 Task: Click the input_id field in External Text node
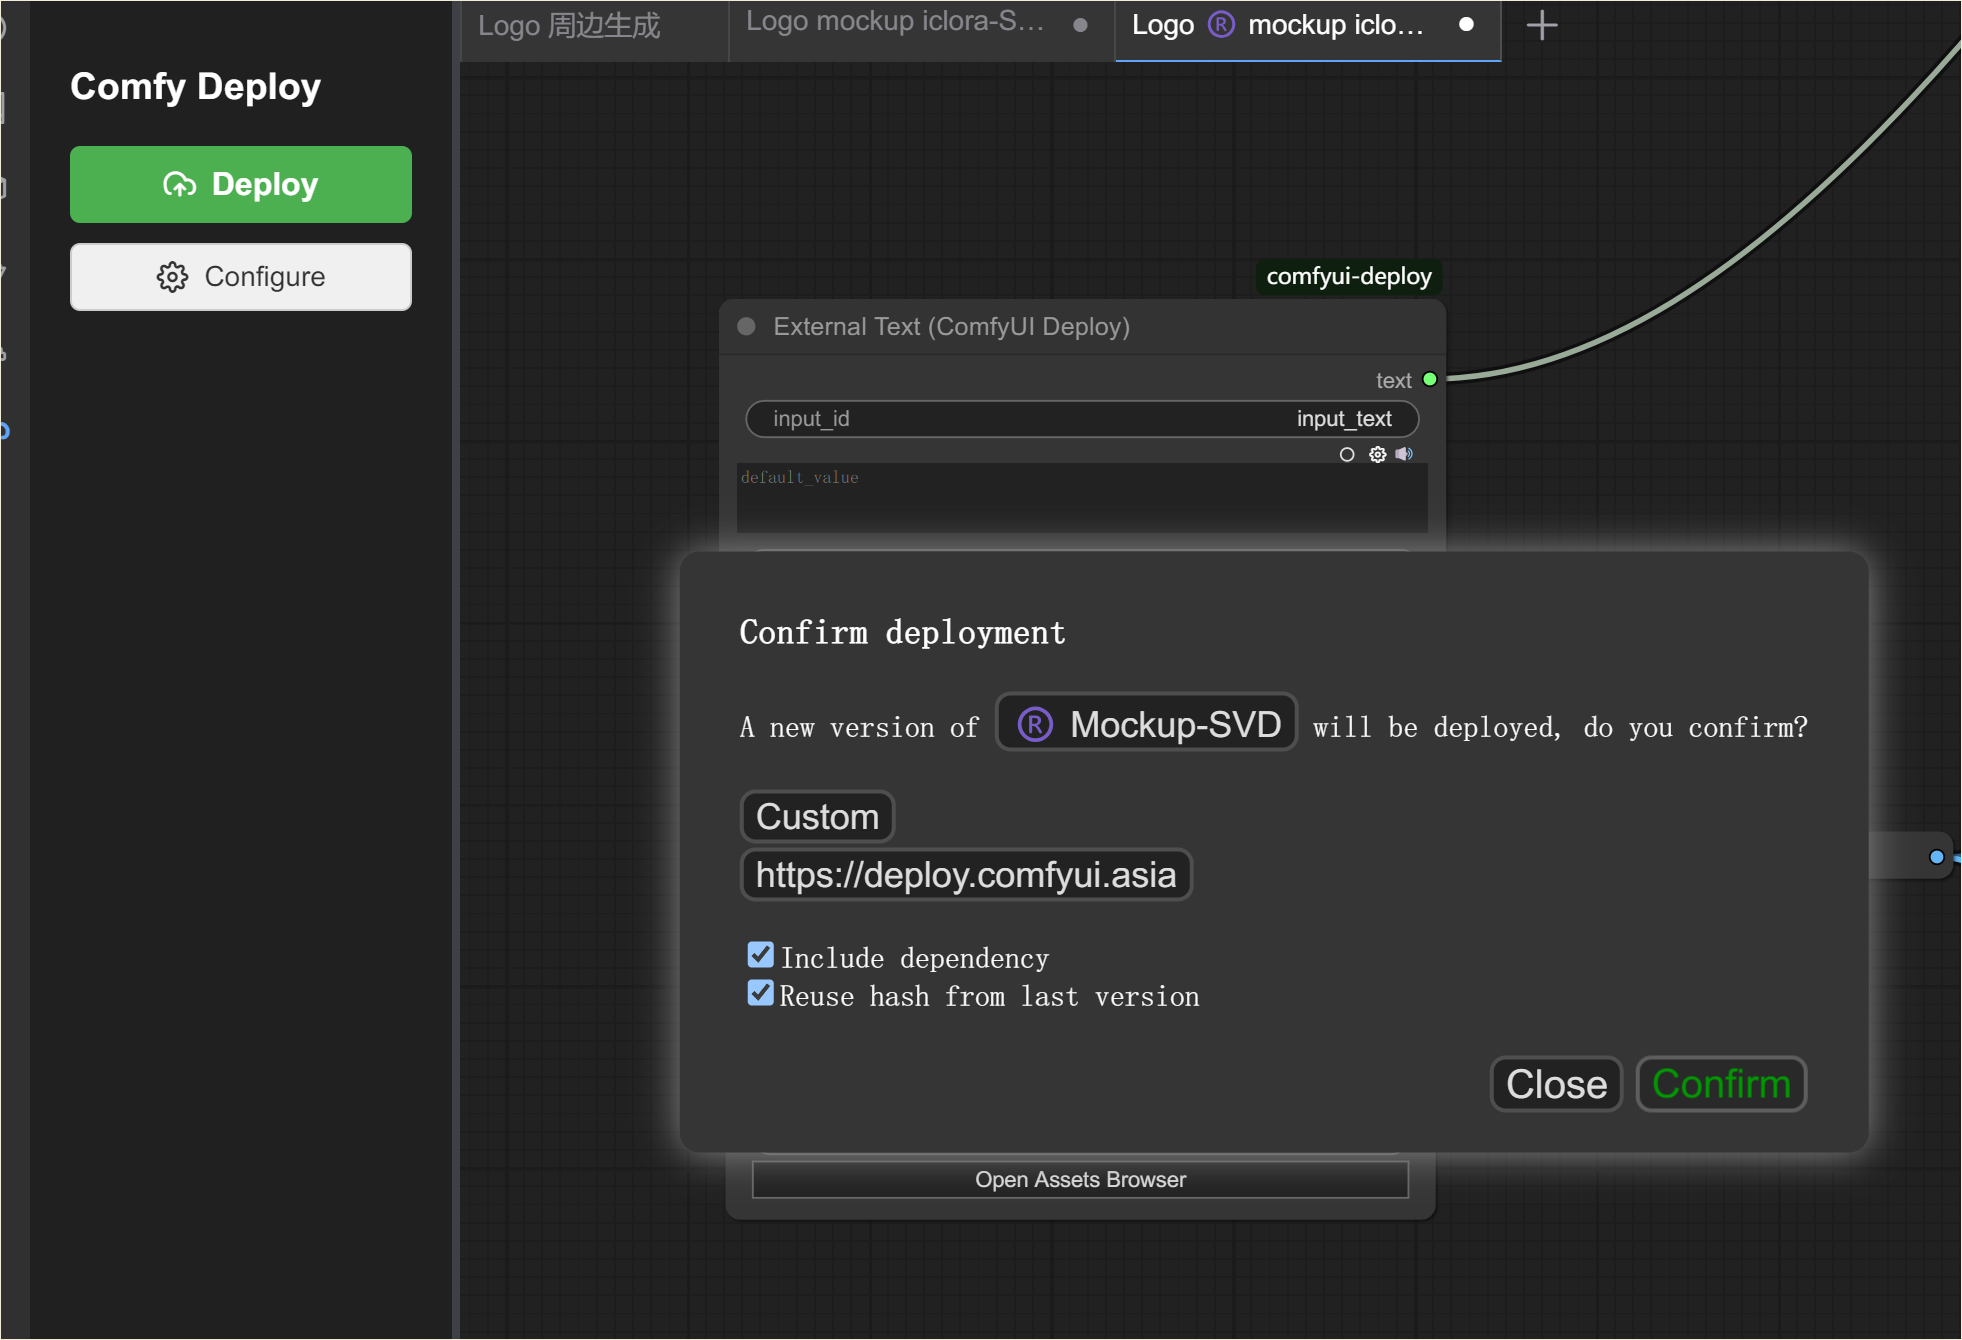click(1082, 419)
